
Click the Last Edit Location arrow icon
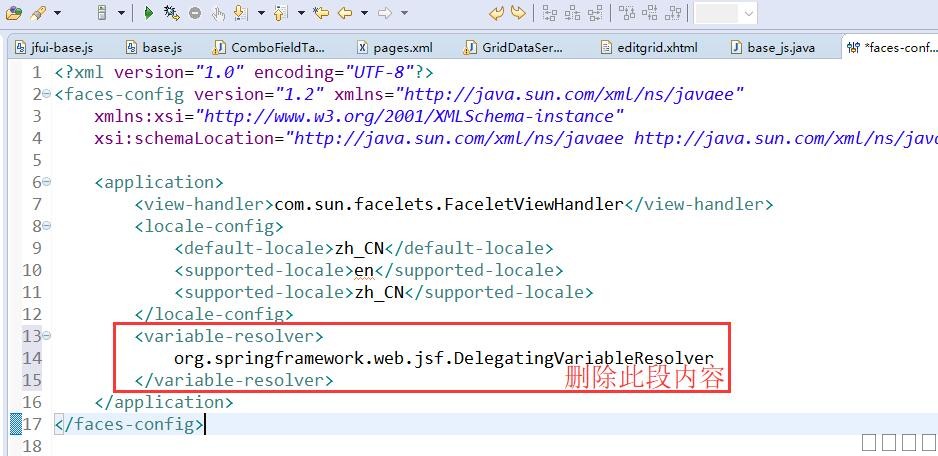tap(321, 13)
